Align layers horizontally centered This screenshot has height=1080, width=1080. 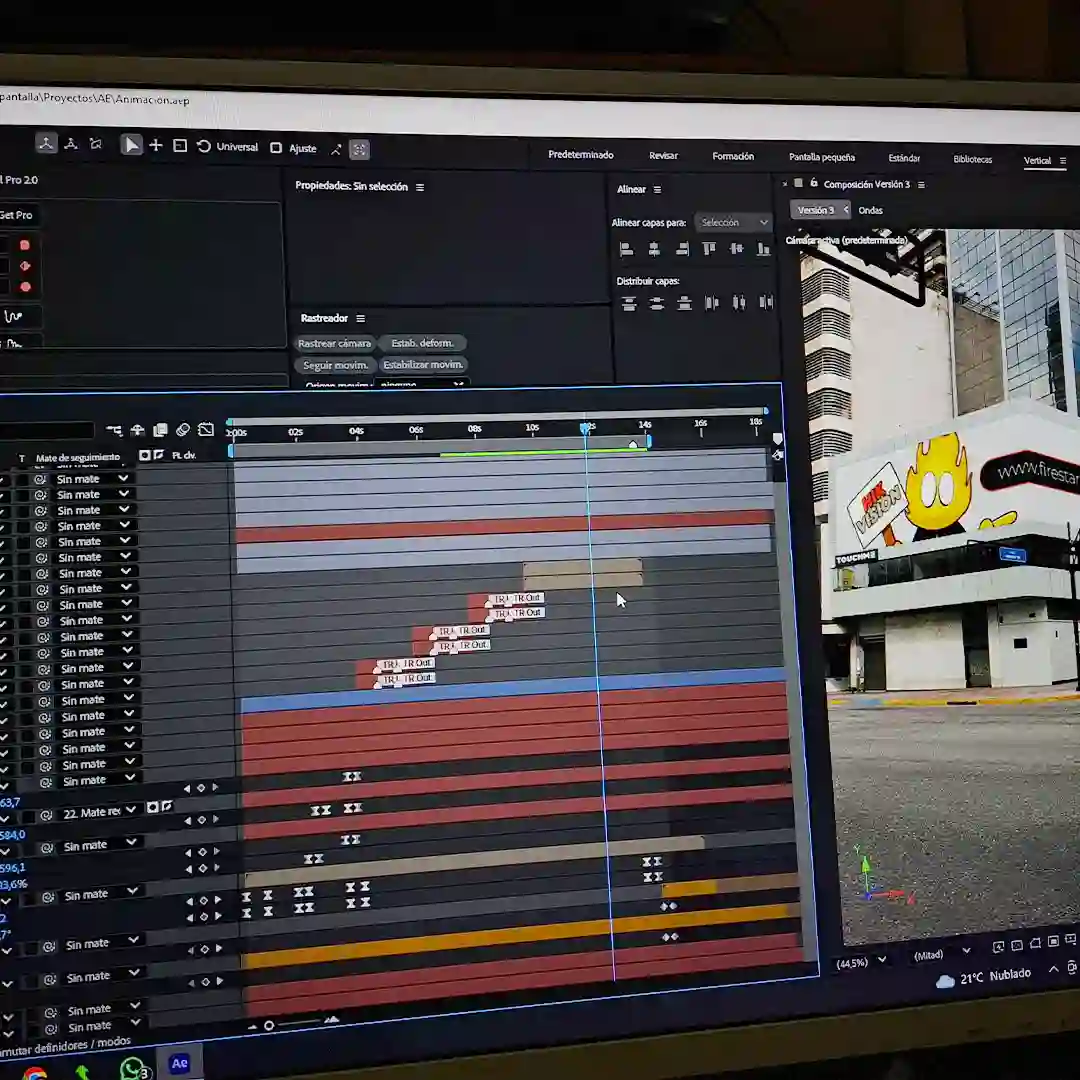pyautogui.click(x=654, y=249)
